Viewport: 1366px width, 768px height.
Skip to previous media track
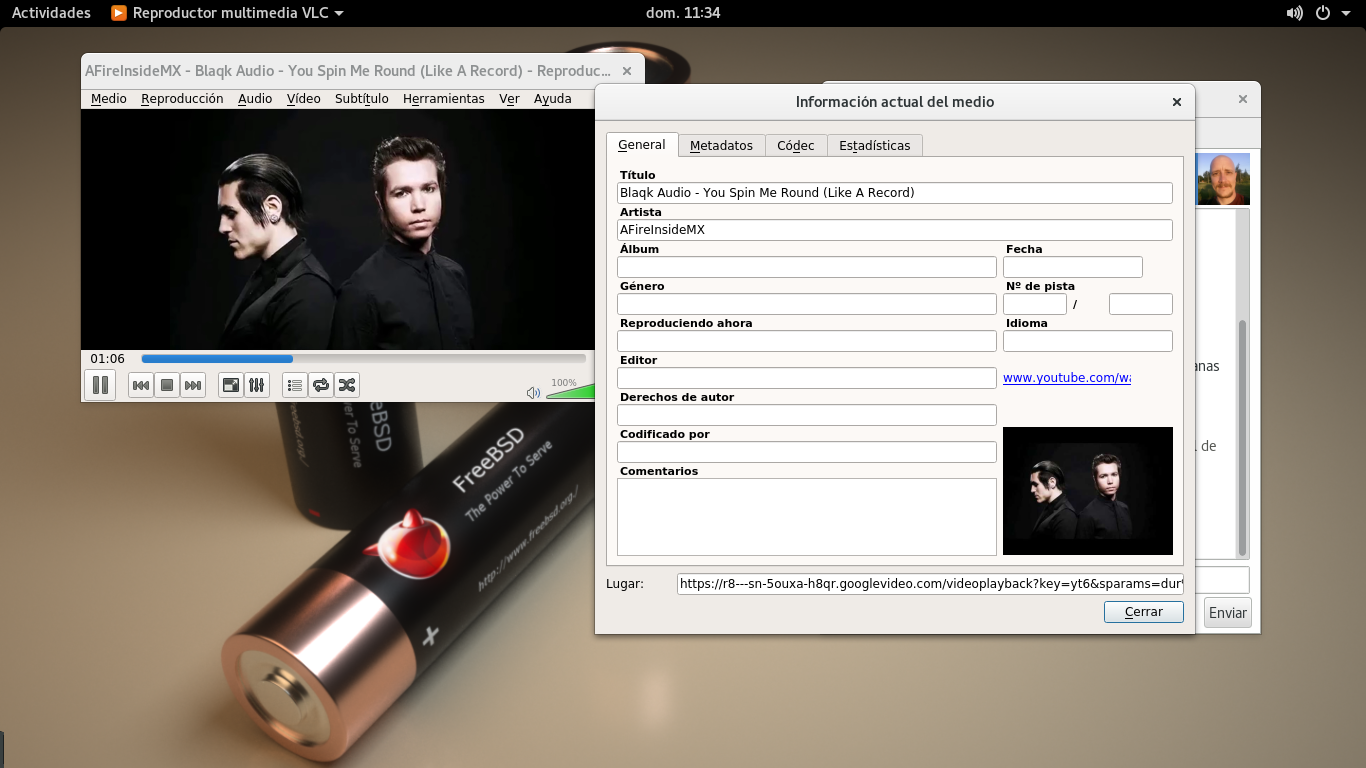tap(141, 385)
